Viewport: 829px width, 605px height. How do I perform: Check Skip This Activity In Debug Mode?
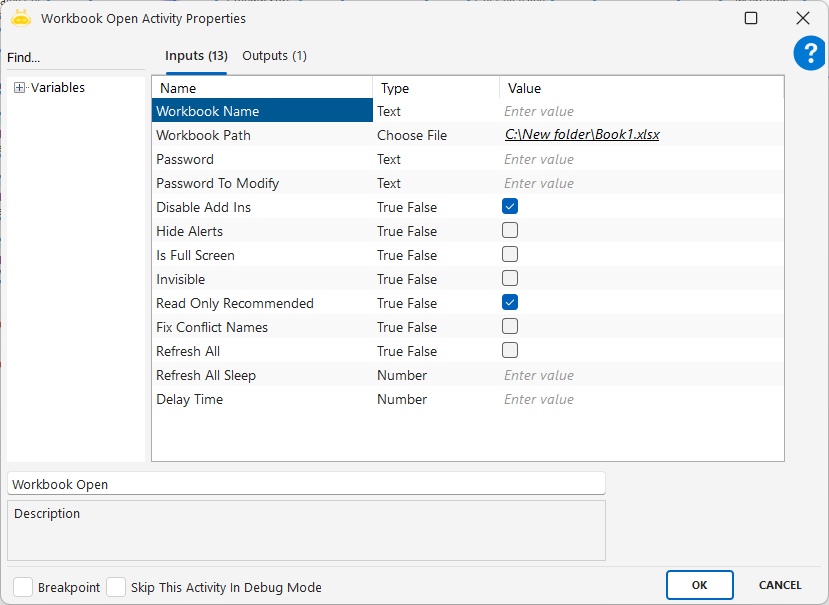point(116,587)
